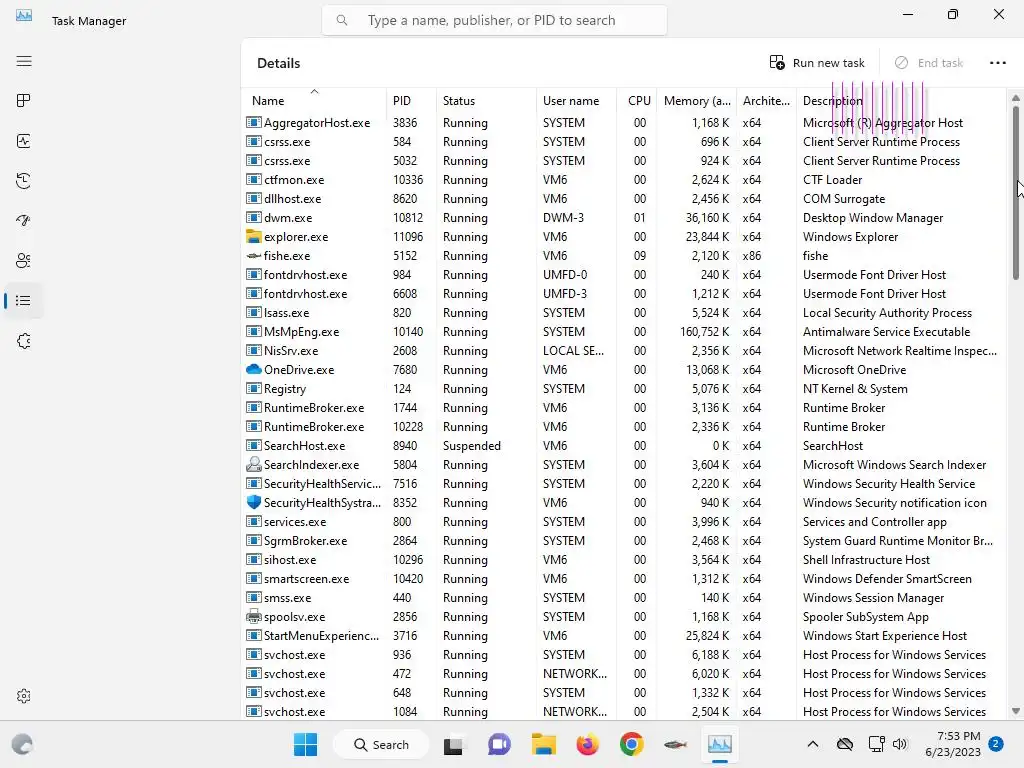Select the services.exe process
The image size is (1024, 768).
[x=624, y=521]
